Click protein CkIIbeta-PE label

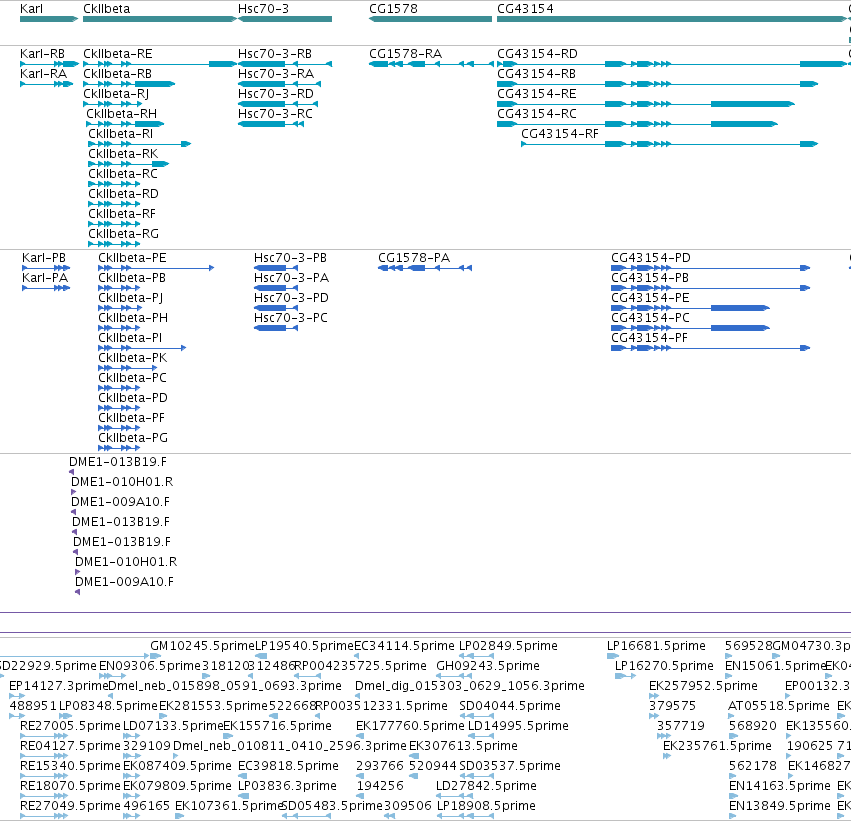pyautogui.click(x=132, y=258)
